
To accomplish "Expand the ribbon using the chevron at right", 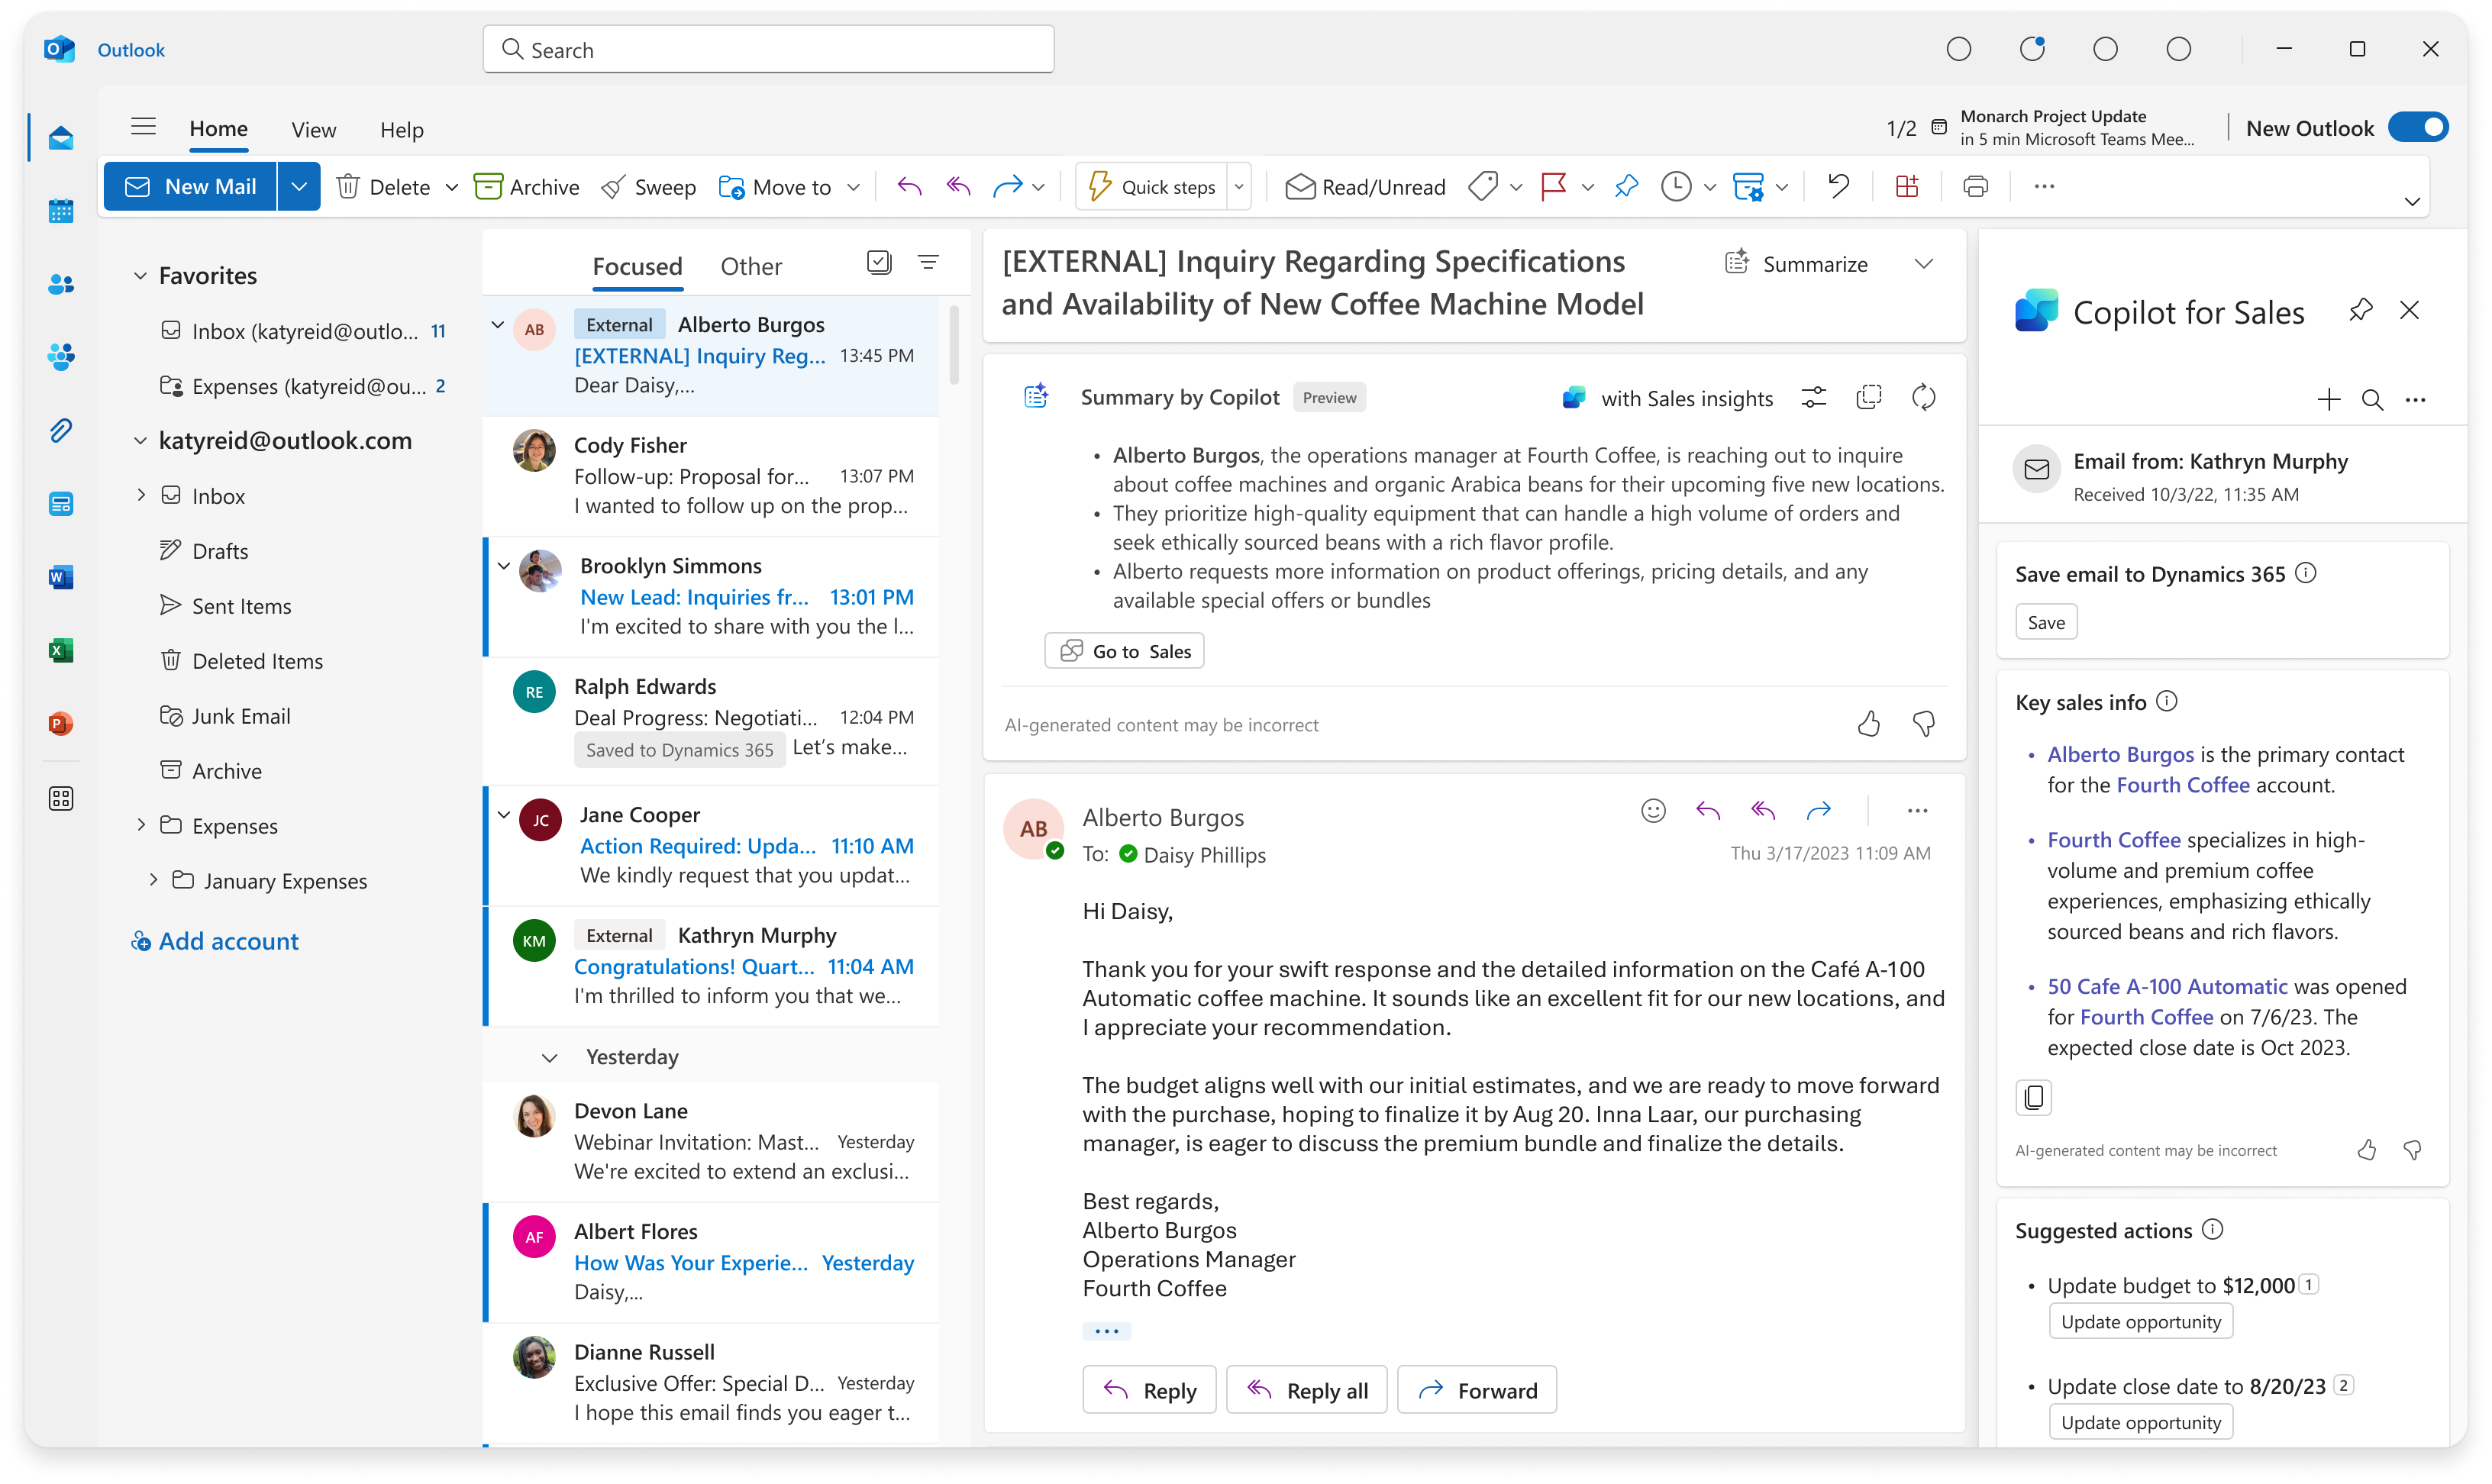I will [2411, 202].
